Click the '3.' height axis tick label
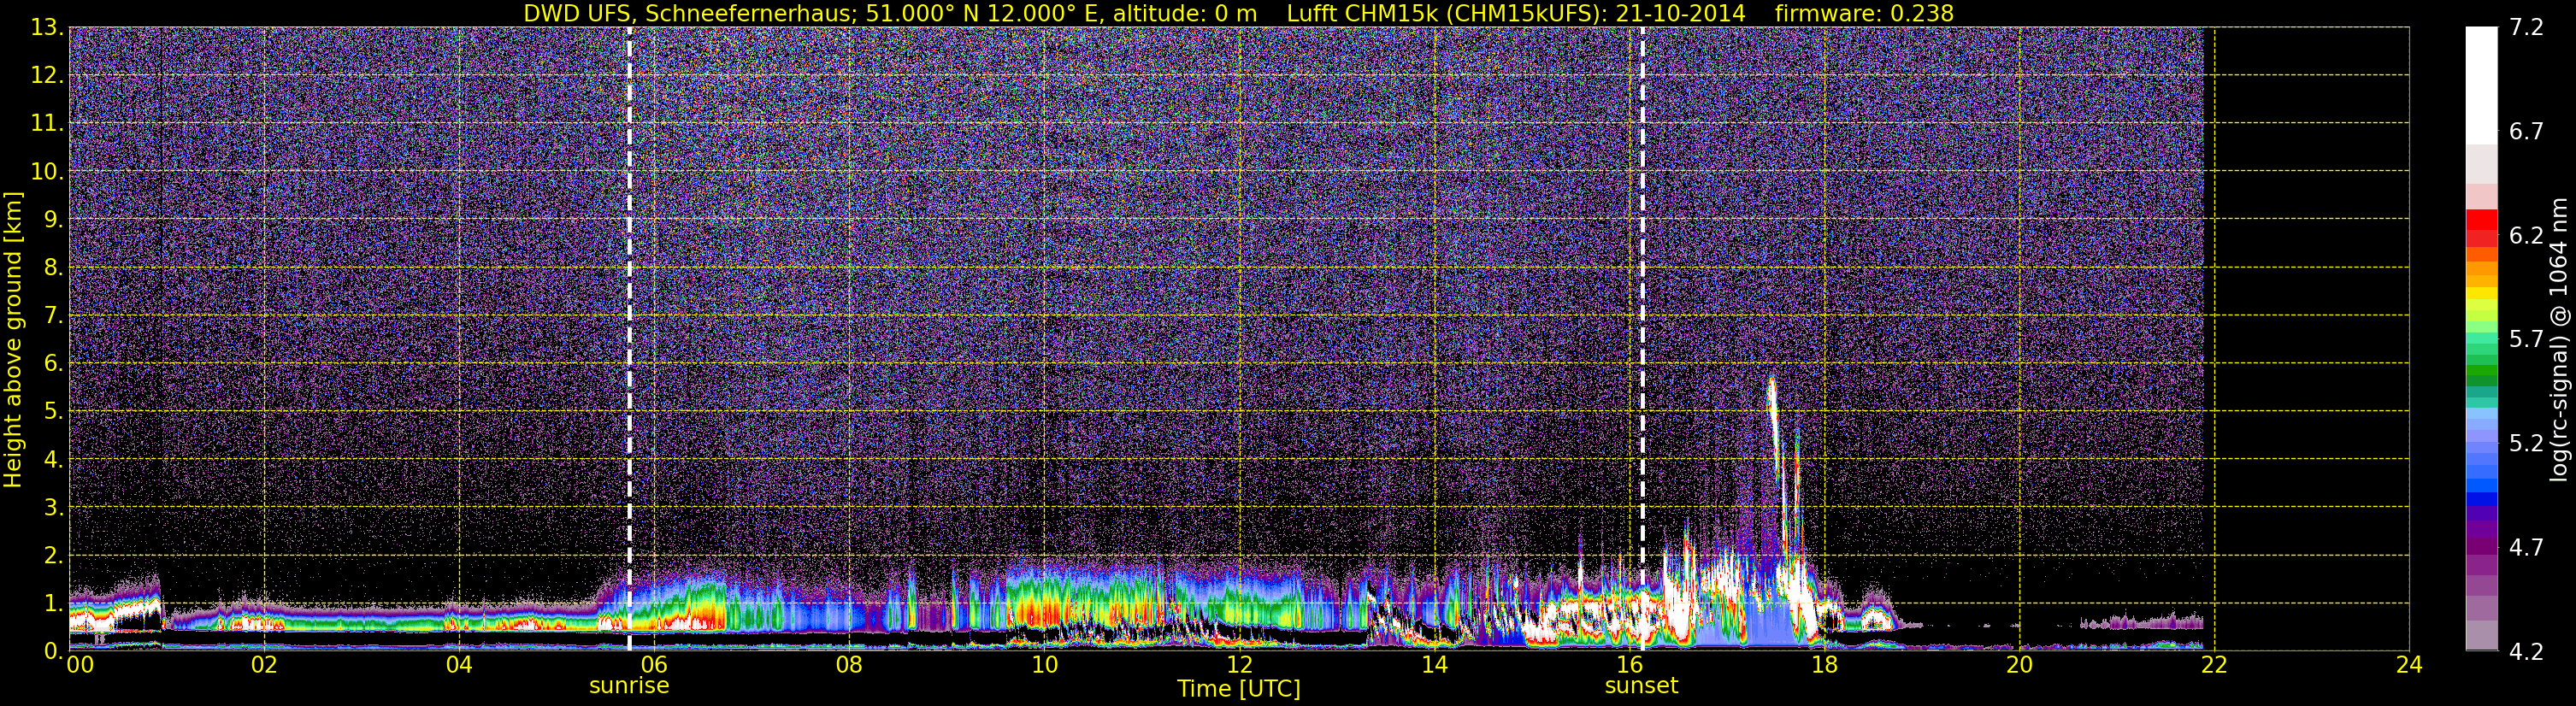 (x=53, y=508)
